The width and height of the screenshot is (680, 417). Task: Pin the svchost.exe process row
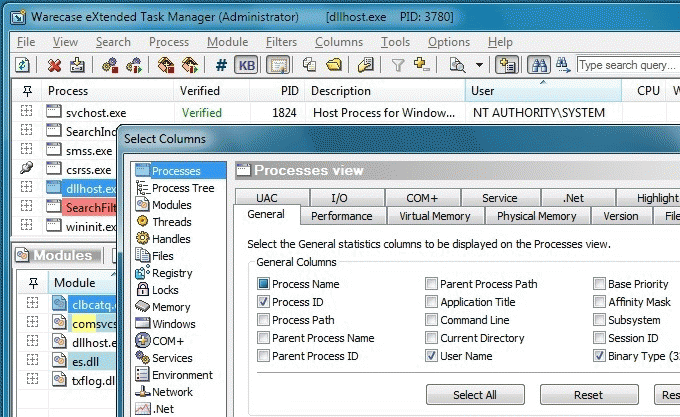pos(26,111)
